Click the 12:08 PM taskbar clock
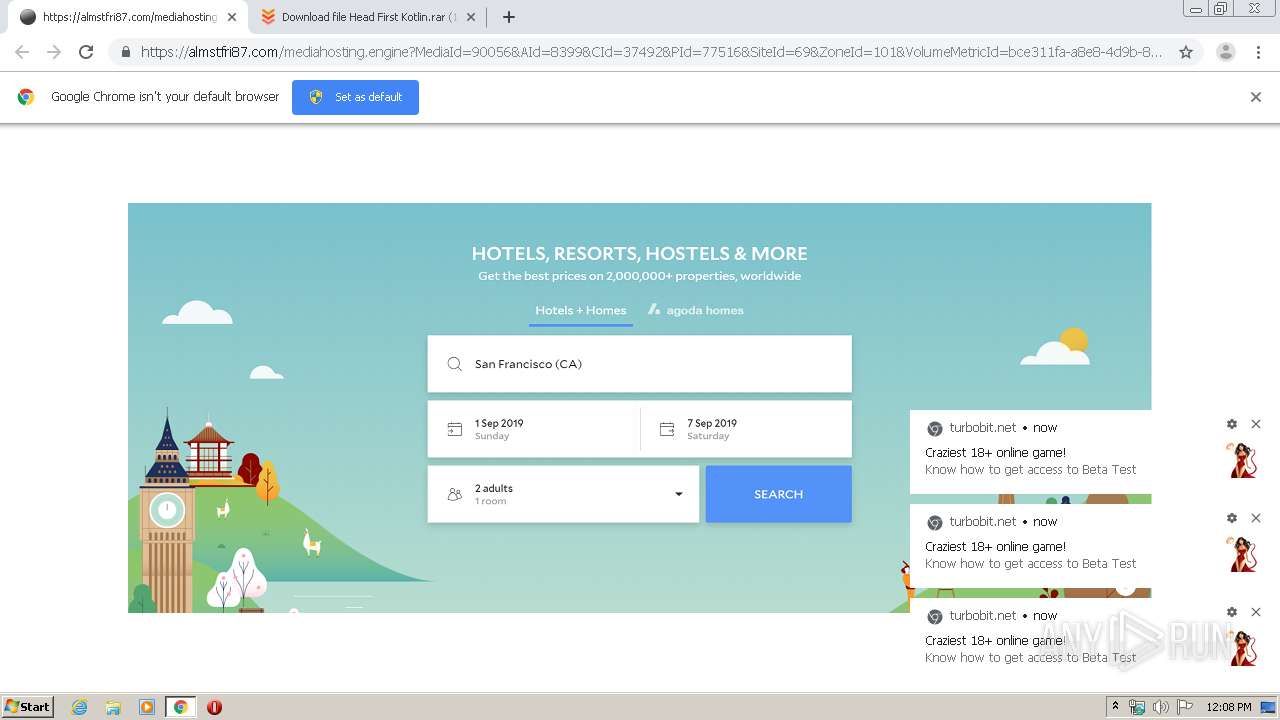Image resolution: width=1280 pixels, height=720 pixels. (x=1229, y=707)
